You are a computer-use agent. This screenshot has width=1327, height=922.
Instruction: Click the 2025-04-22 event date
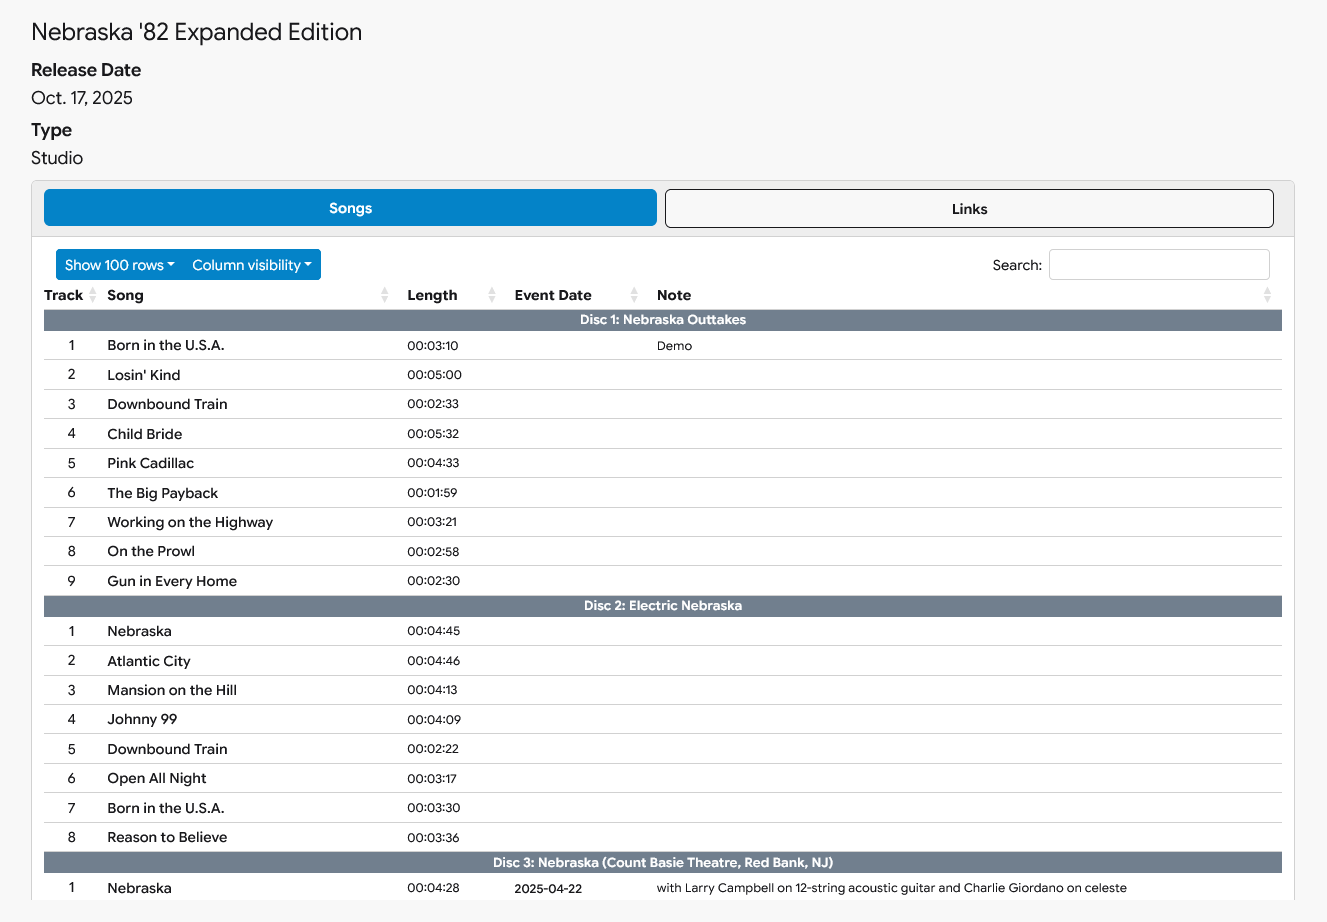548,889
